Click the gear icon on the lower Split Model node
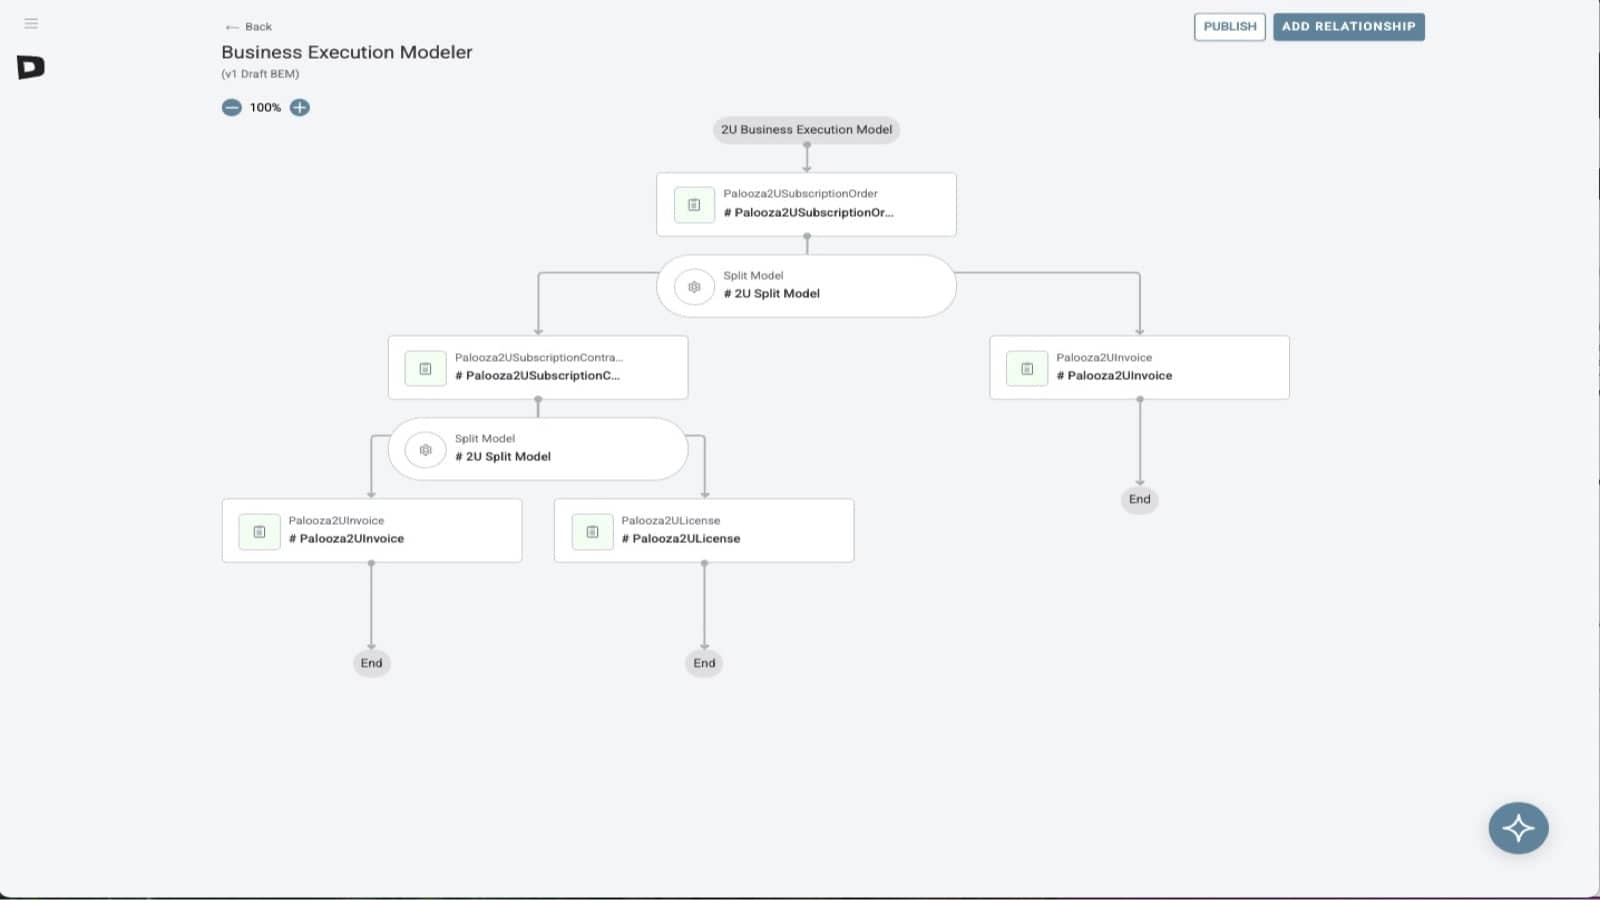 [x=423, y=449]
